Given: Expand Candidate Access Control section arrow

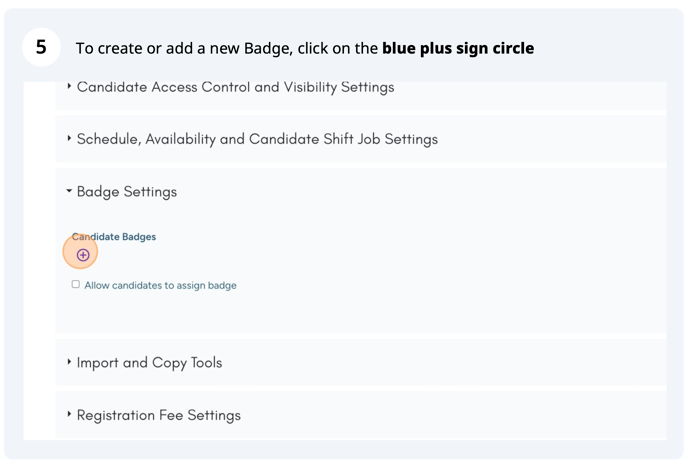Looking at the screenshot, I should 69,87.
